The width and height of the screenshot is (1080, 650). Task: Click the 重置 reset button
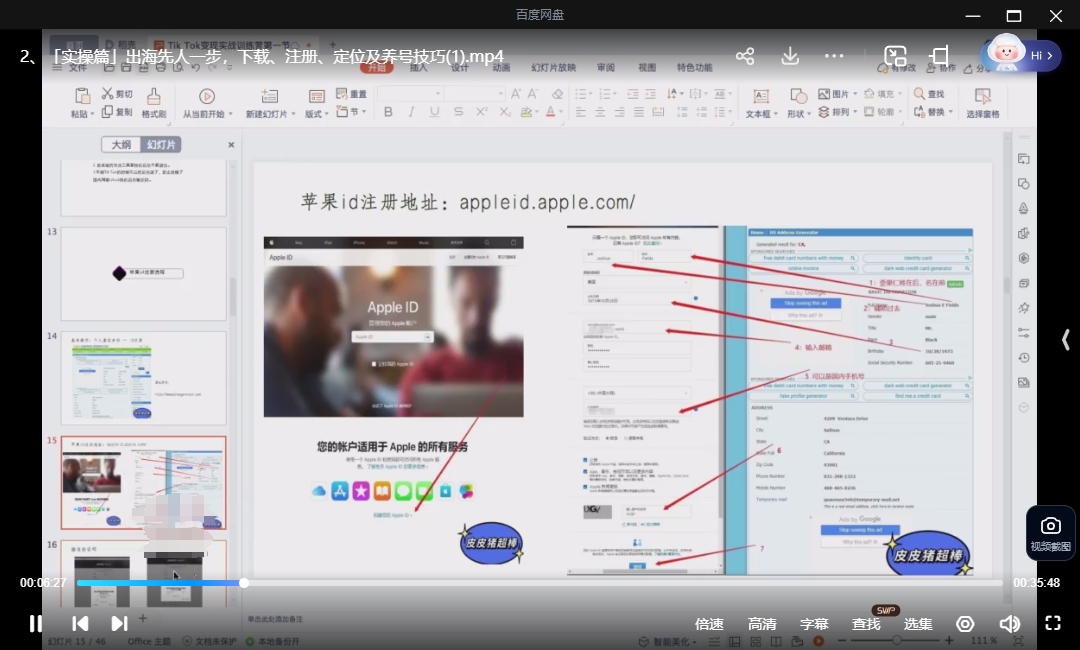coord(351,94)
